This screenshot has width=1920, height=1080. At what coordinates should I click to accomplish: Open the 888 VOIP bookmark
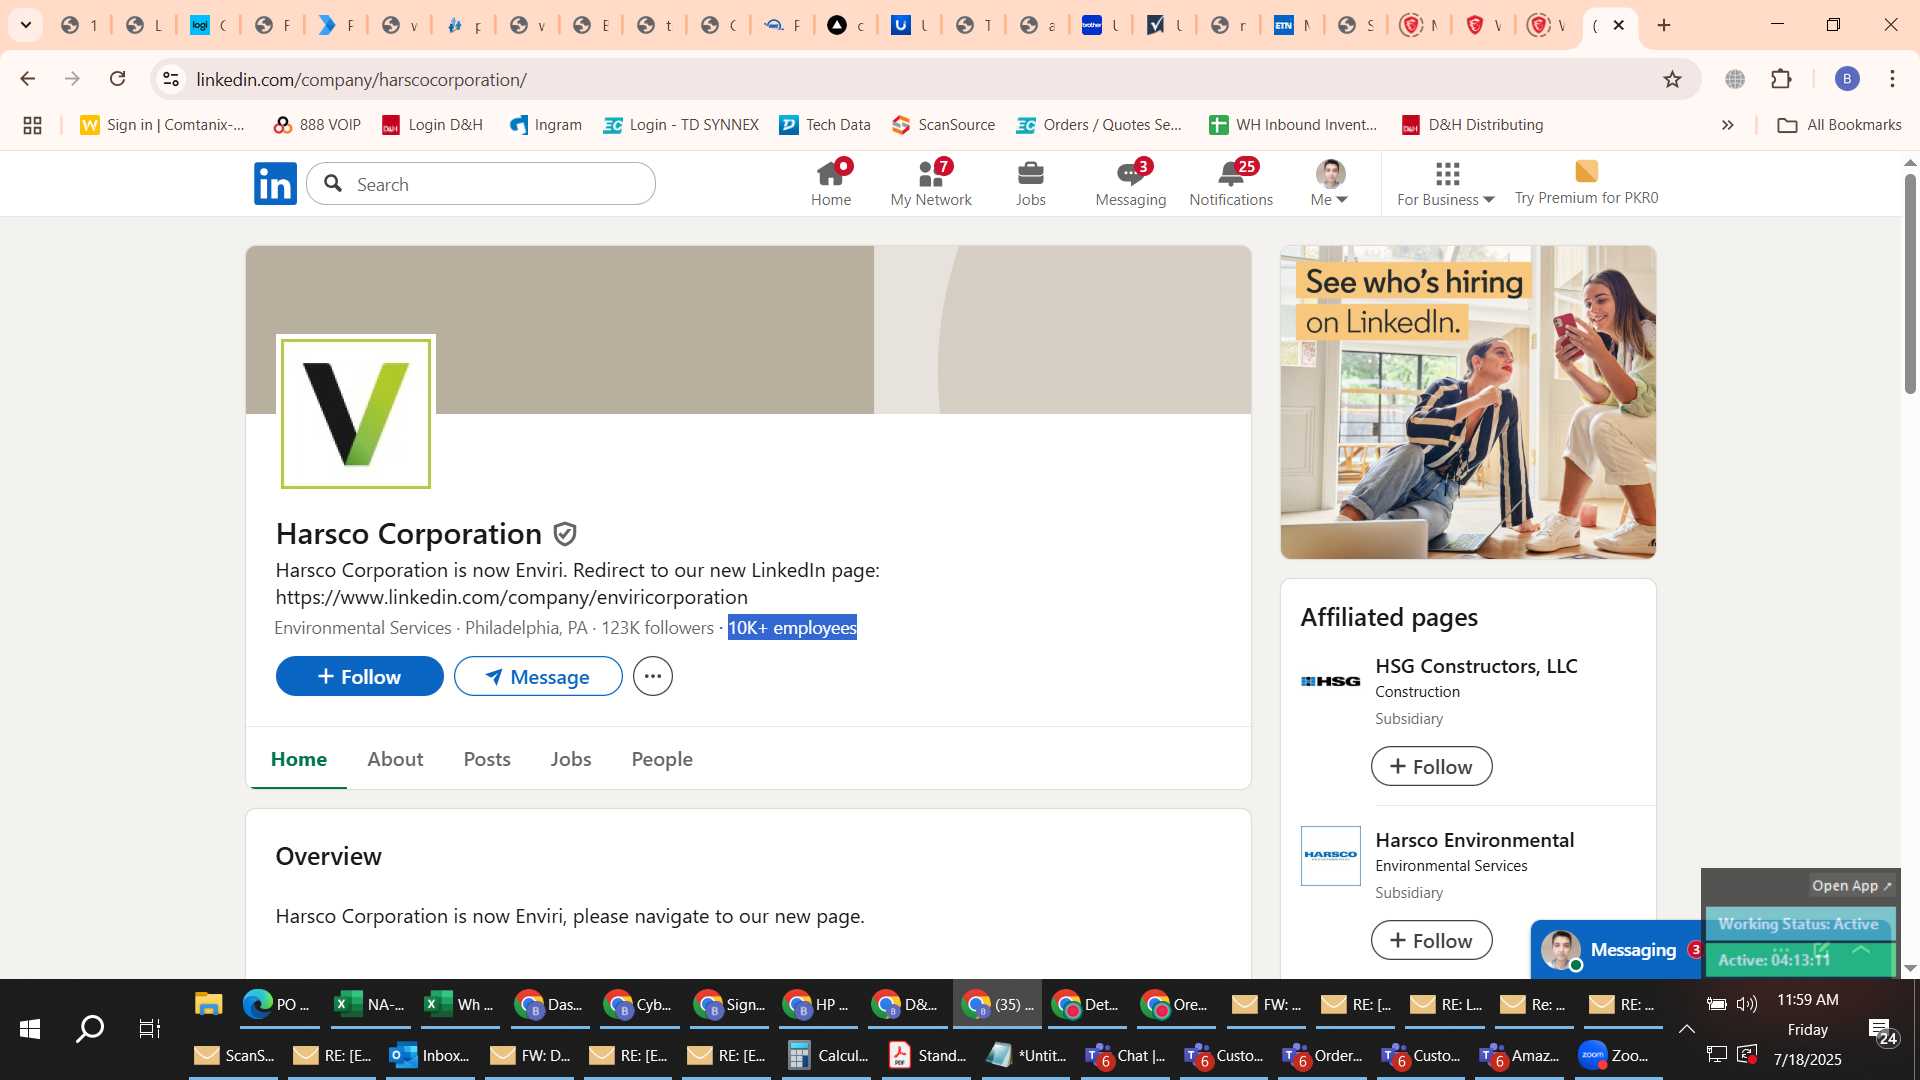[317, 125]
